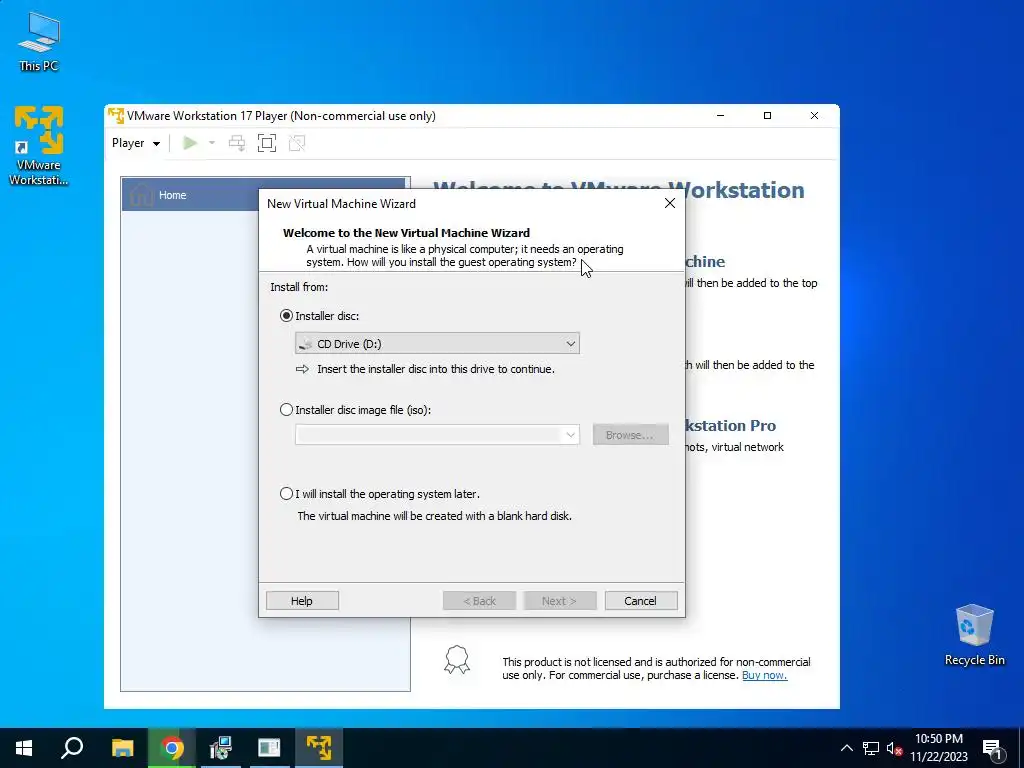The width and height of the screenshot is (1024, 768).
Task: Click the ISO image file path field
Action: tap(428, 435)
